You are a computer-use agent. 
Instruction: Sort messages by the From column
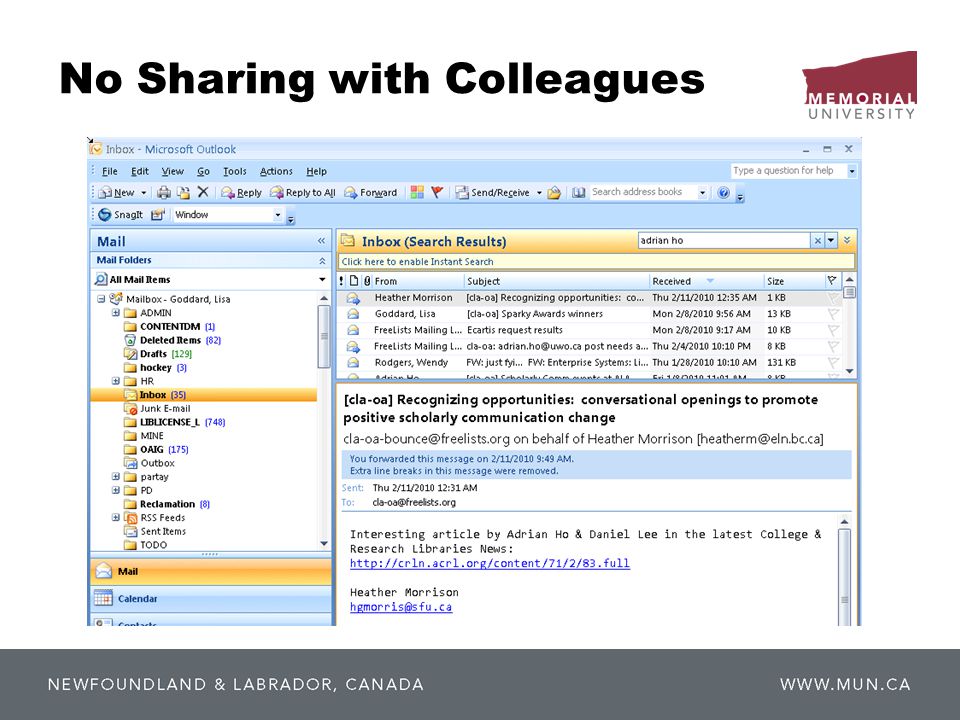point(418,281)
